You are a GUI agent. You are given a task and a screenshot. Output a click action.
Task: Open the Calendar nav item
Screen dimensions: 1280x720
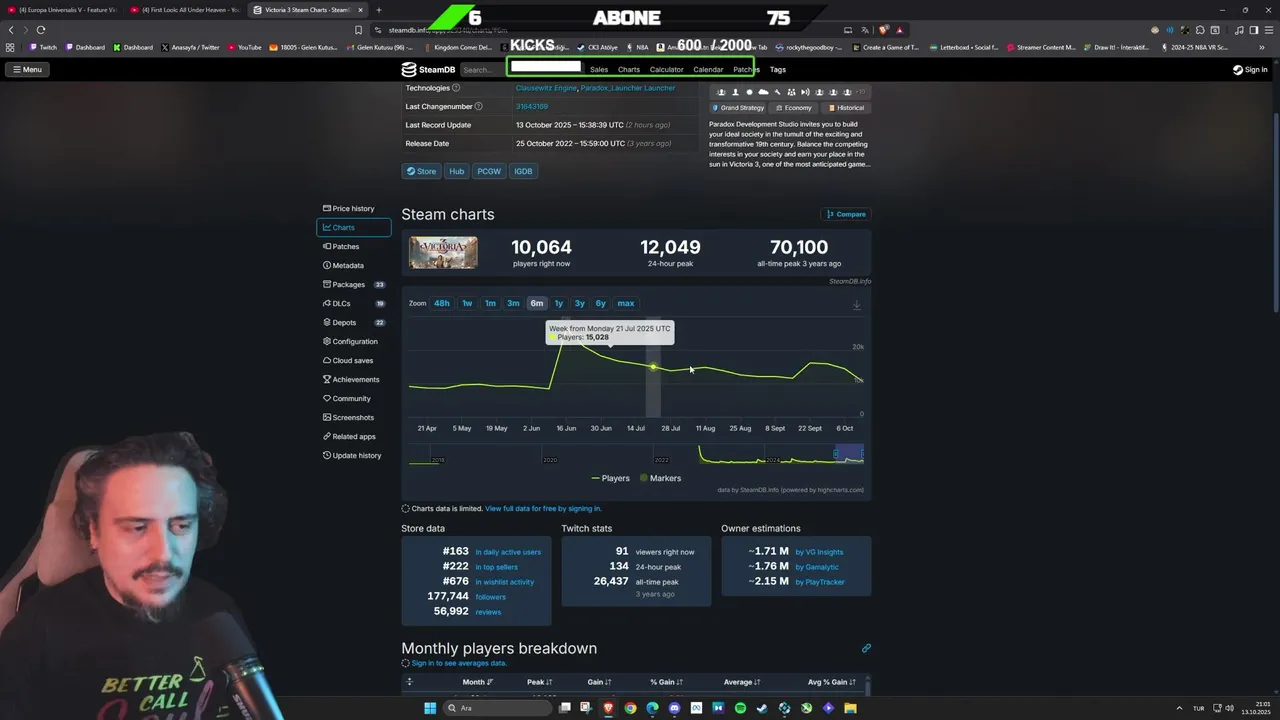click(708, 70)
